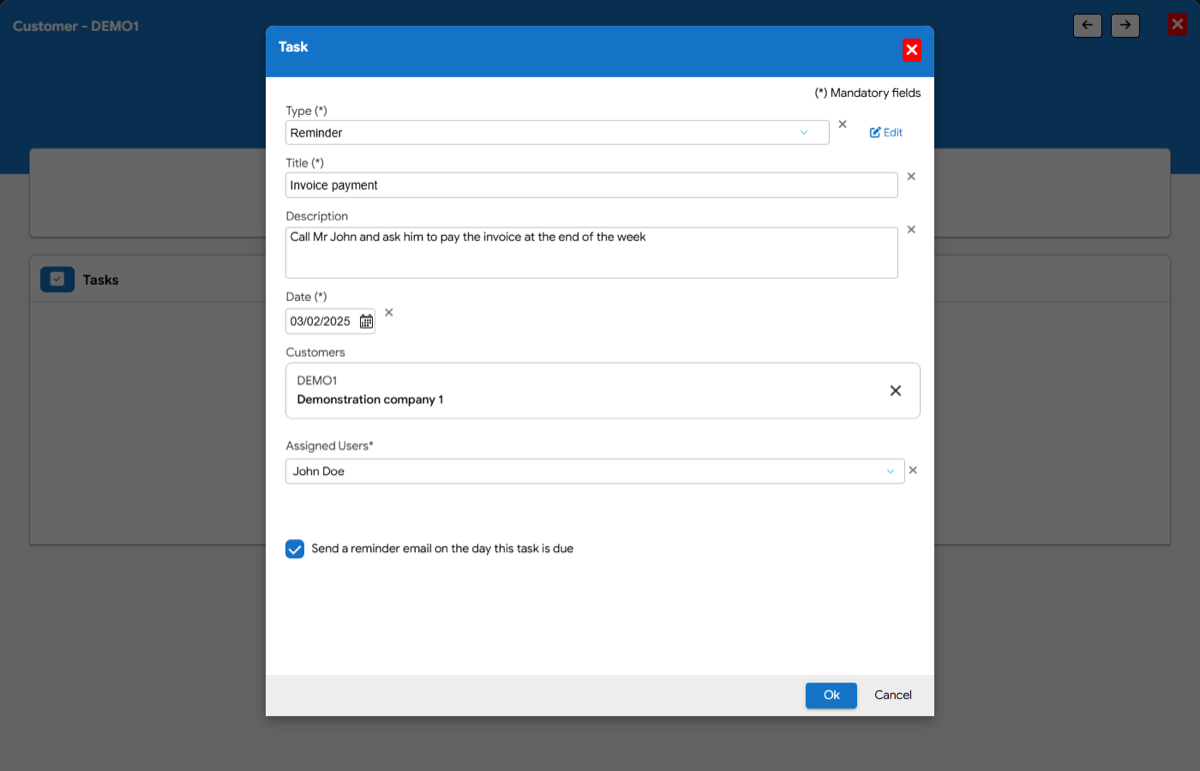Screen dimensions: 1200x771
Task: Open the Assigned Users dropdown showing John Doe
Action: click(594, 471)
